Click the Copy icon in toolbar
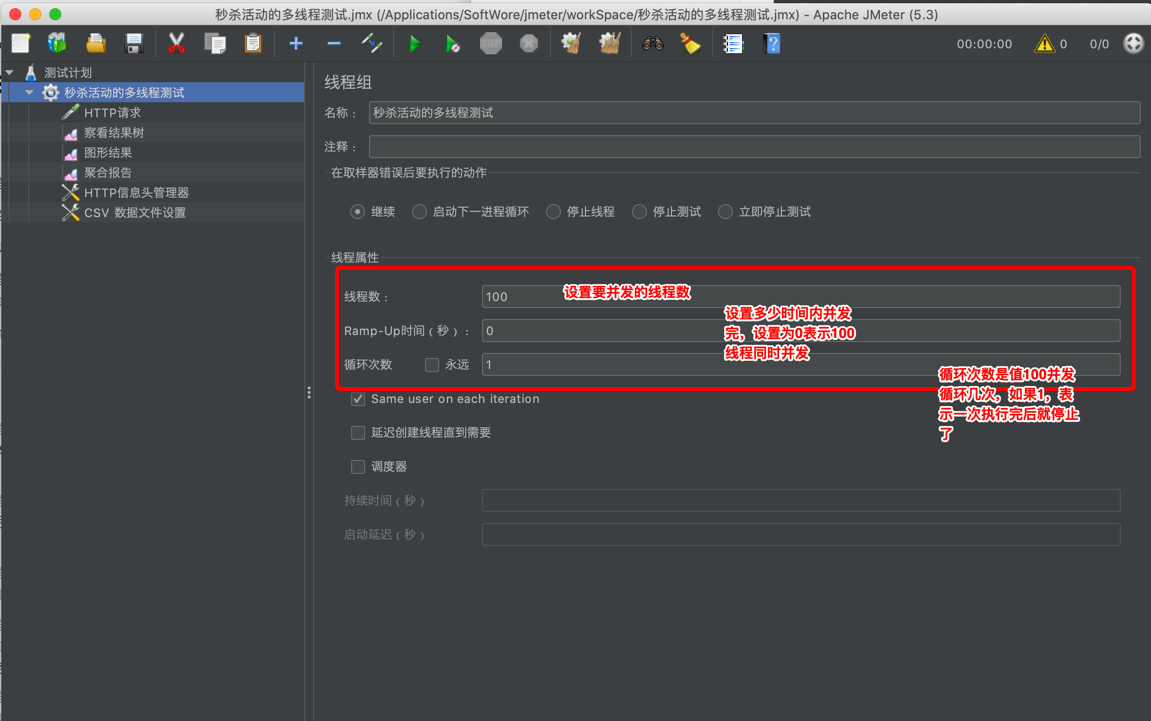Screen dimensions: 1151x721 [215, 43]
